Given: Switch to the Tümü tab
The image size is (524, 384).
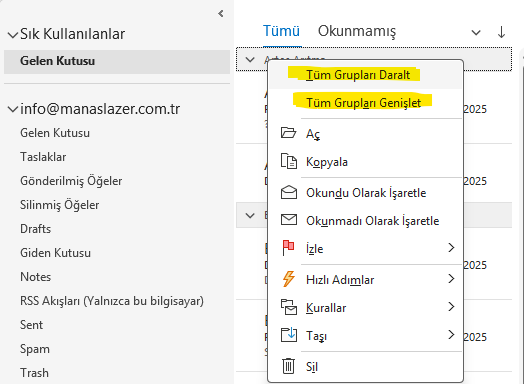Looking at the screenshot, I should tap(281, 31).
